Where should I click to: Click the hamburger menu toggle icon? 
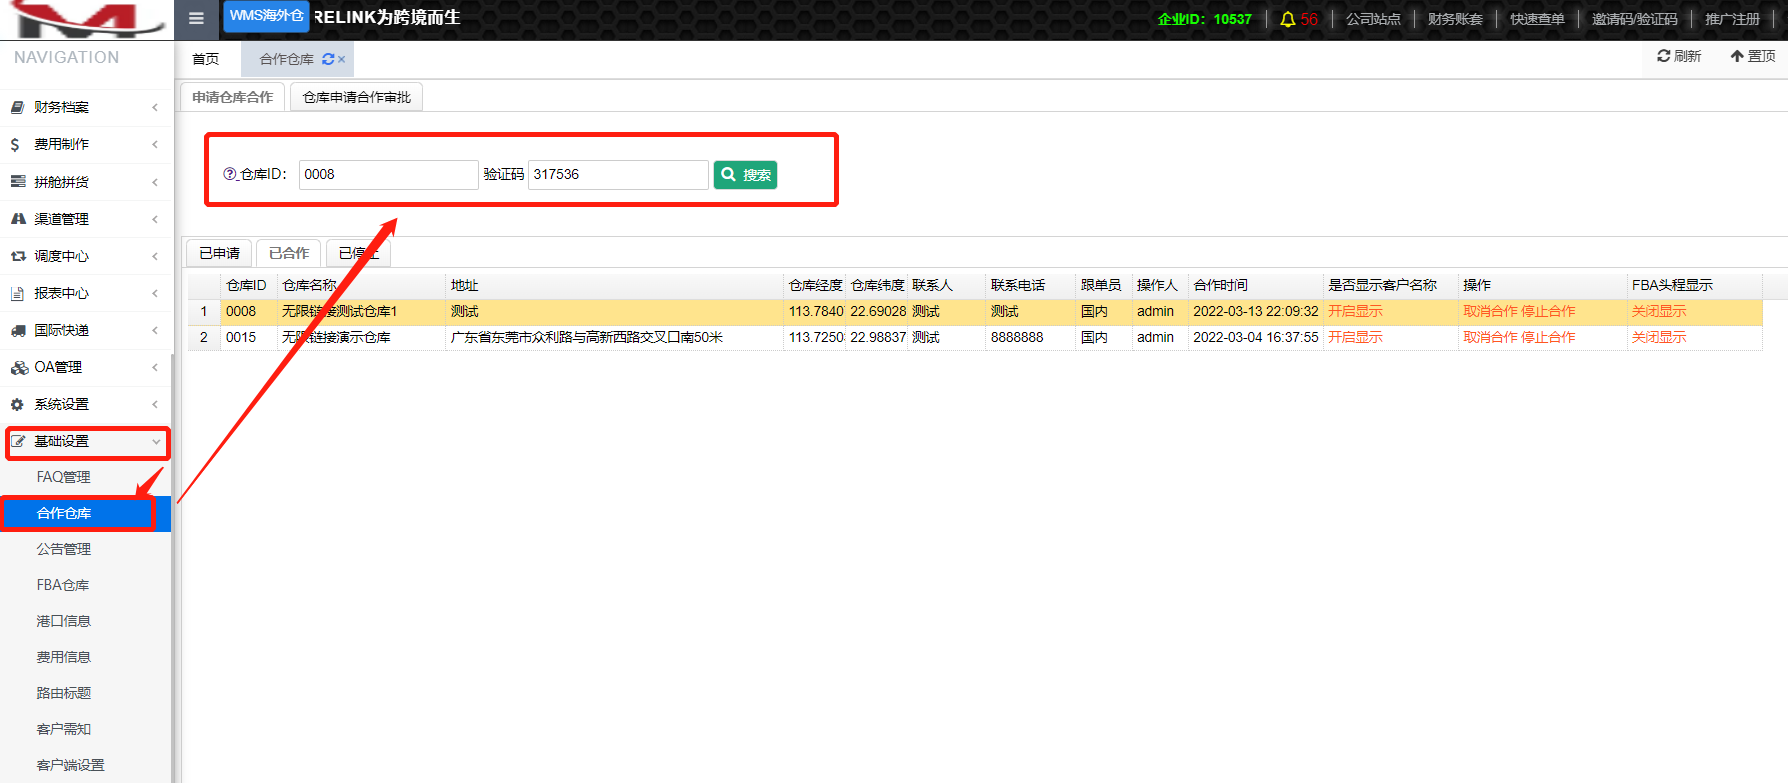[196, 18]
